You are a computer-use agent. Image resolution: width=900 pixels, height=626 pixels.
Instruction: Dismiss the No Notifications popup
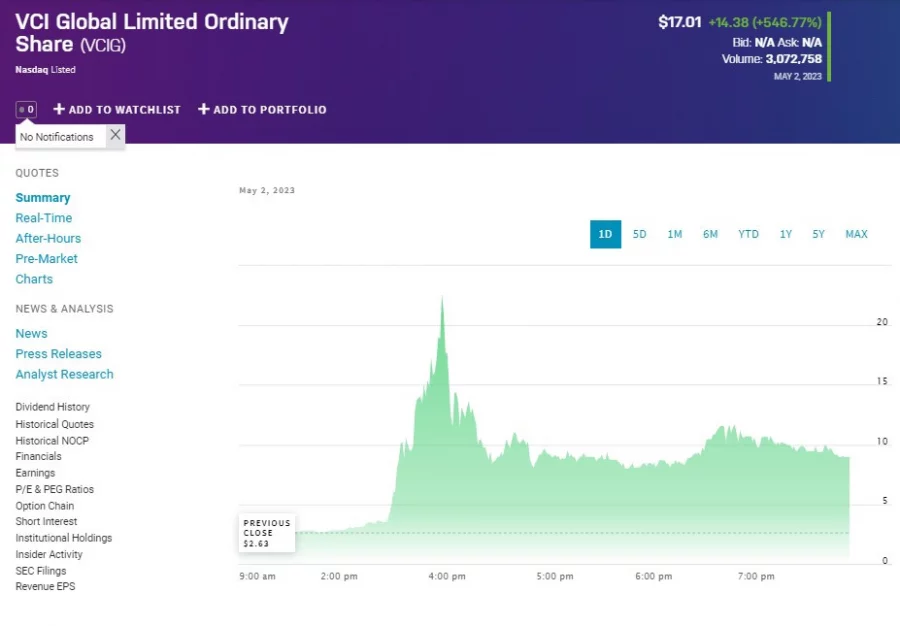coord(114,134)
